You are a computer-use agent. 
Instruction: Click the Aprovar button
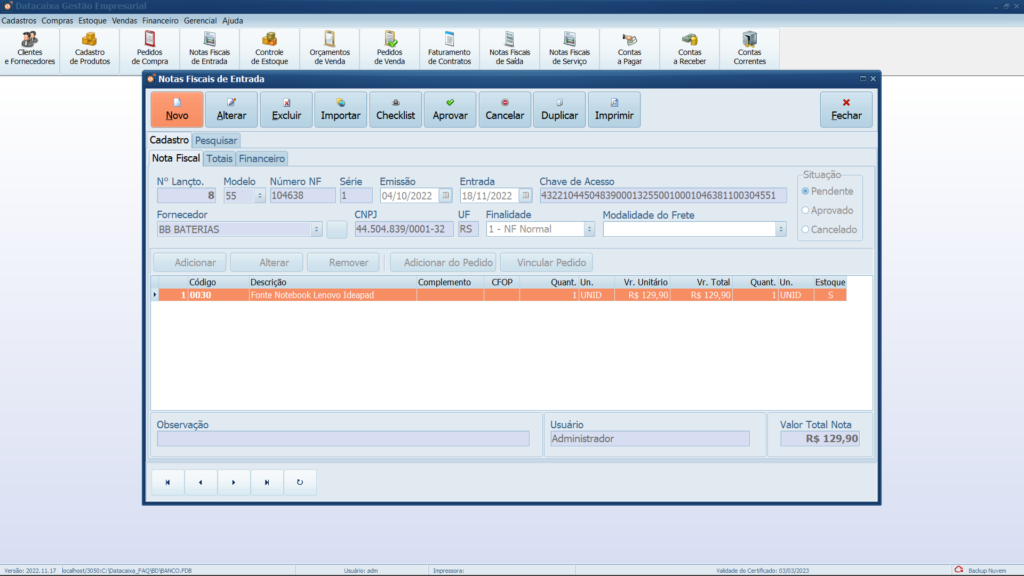(x=449, y=109)
